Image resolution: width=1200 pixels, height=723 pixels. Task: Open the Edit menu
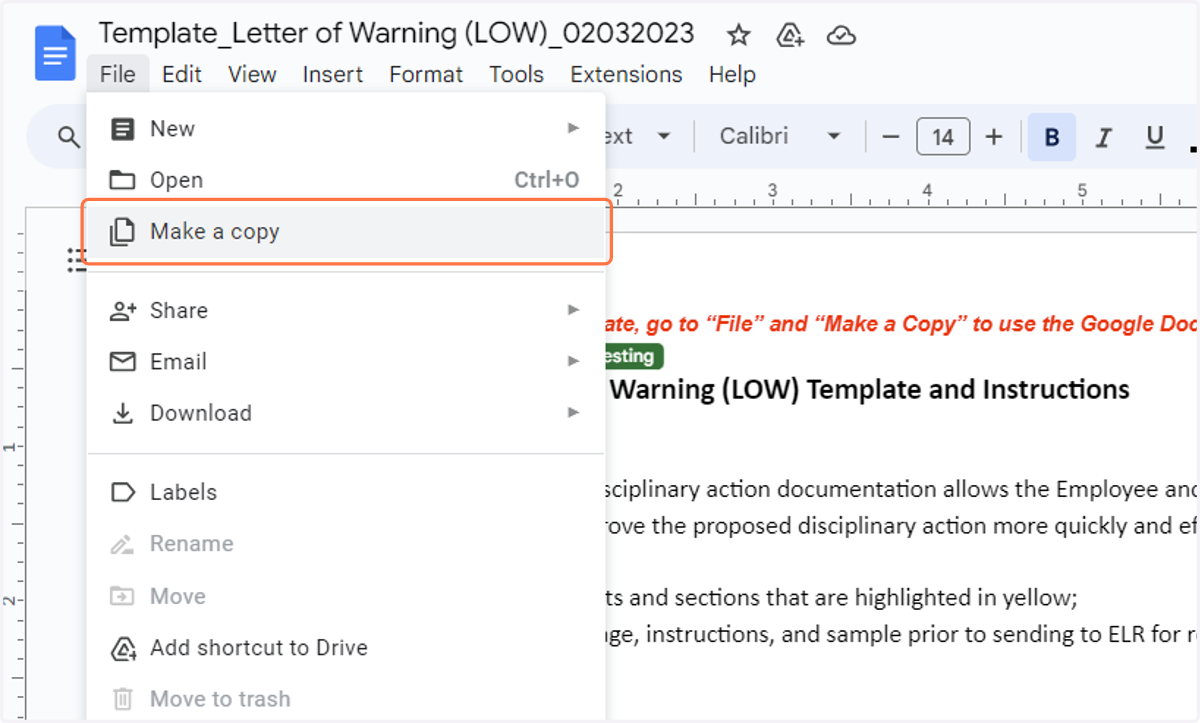(x=182, y=75)
